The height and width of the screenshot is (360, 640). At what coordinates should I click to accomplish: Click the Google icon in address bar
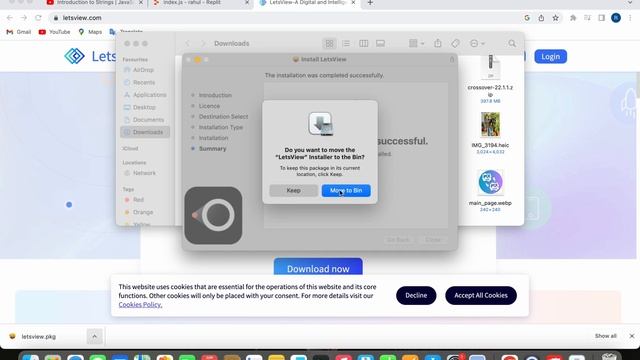click(527, 18)
